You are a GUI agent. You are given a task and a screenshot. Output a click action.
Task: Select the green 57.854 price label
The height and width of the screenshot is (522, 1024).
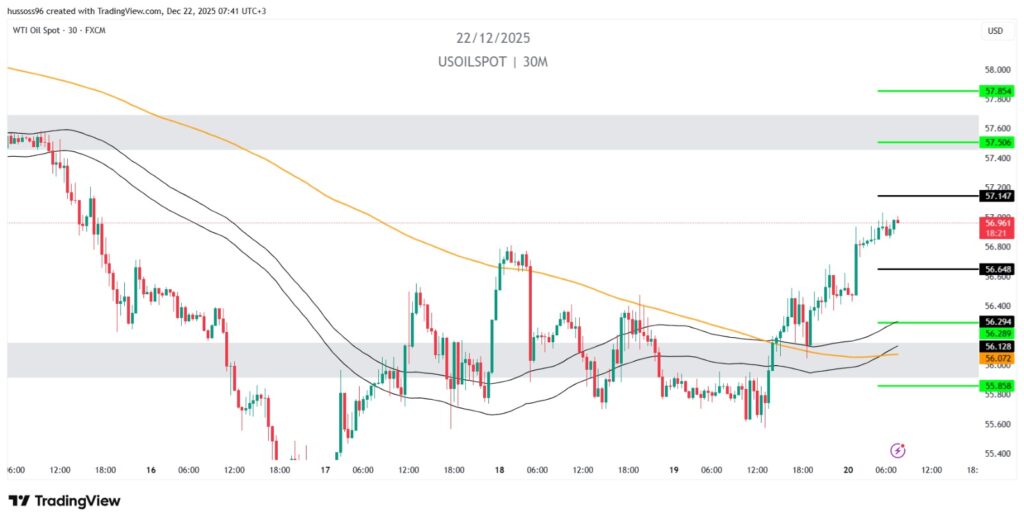[x=998, y=90]
